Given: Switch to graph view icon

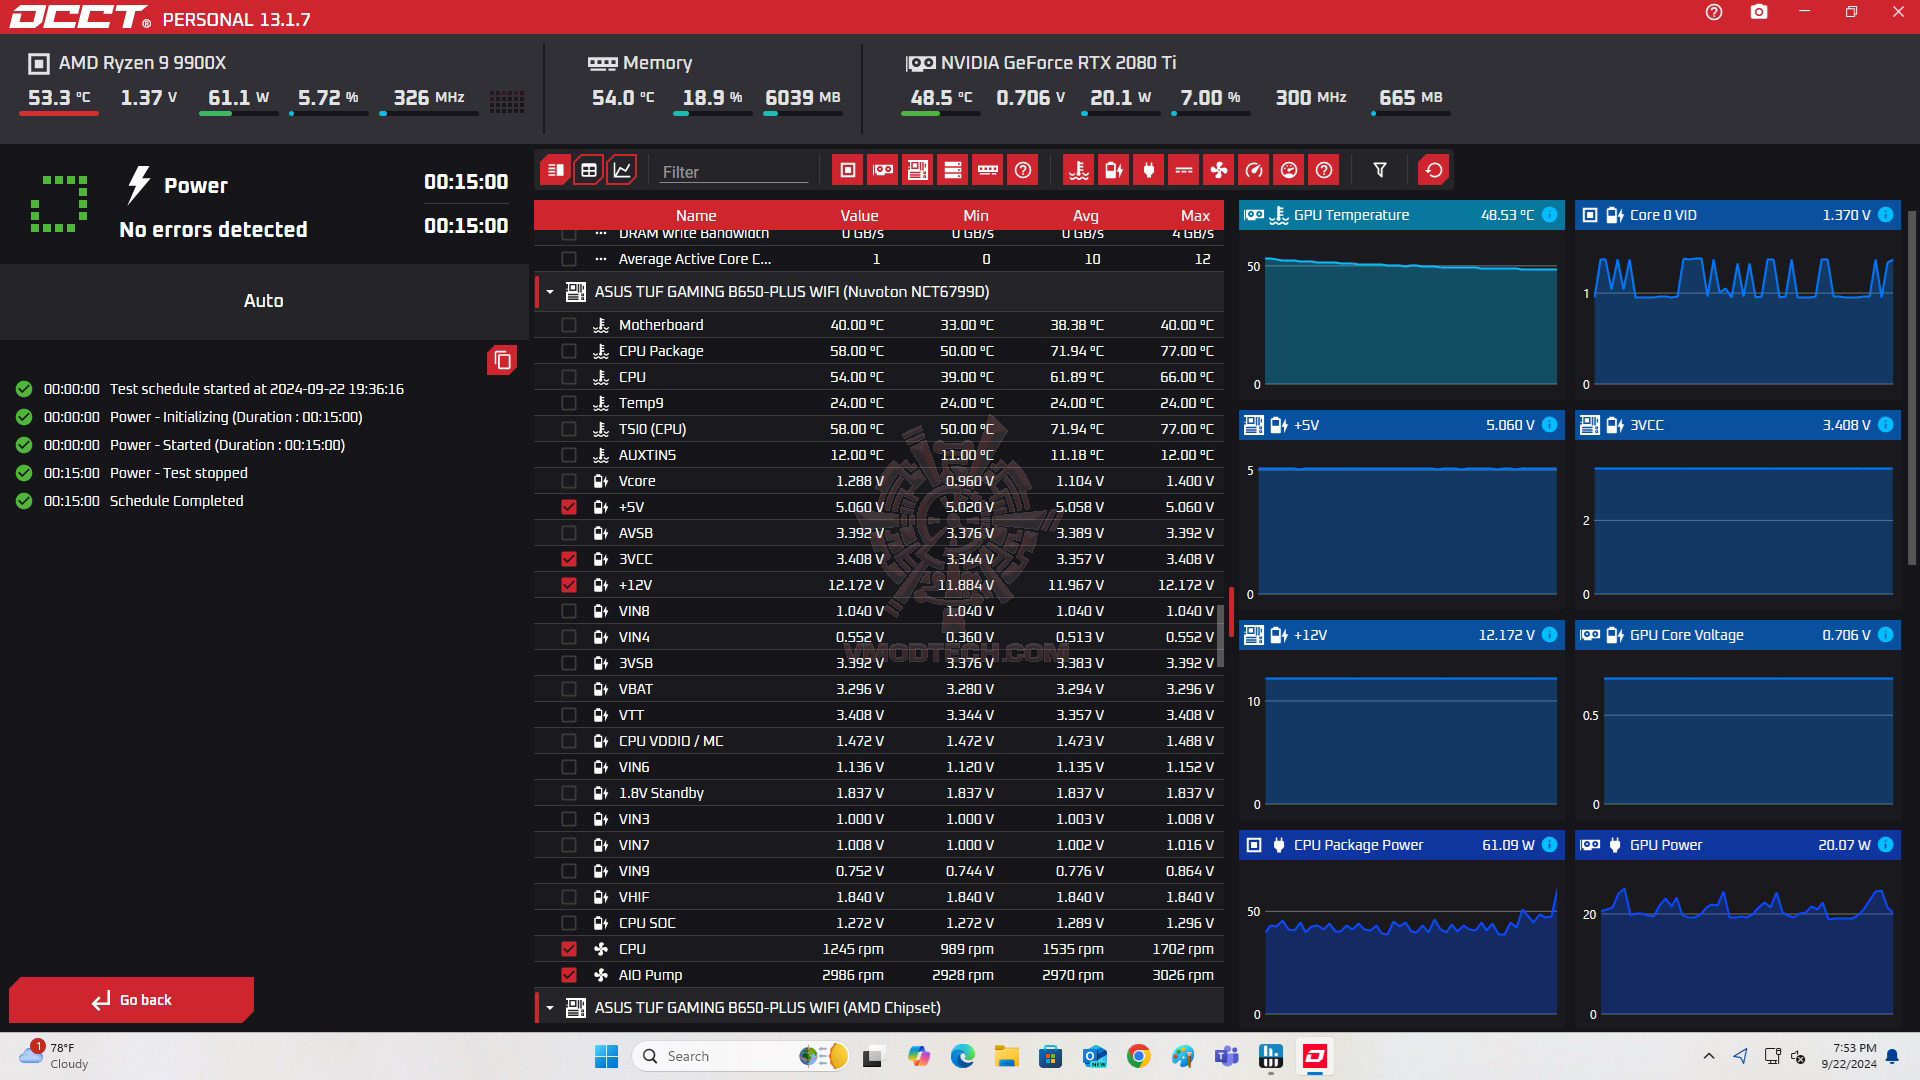Looking at the screenshot, I should [622, 170].
